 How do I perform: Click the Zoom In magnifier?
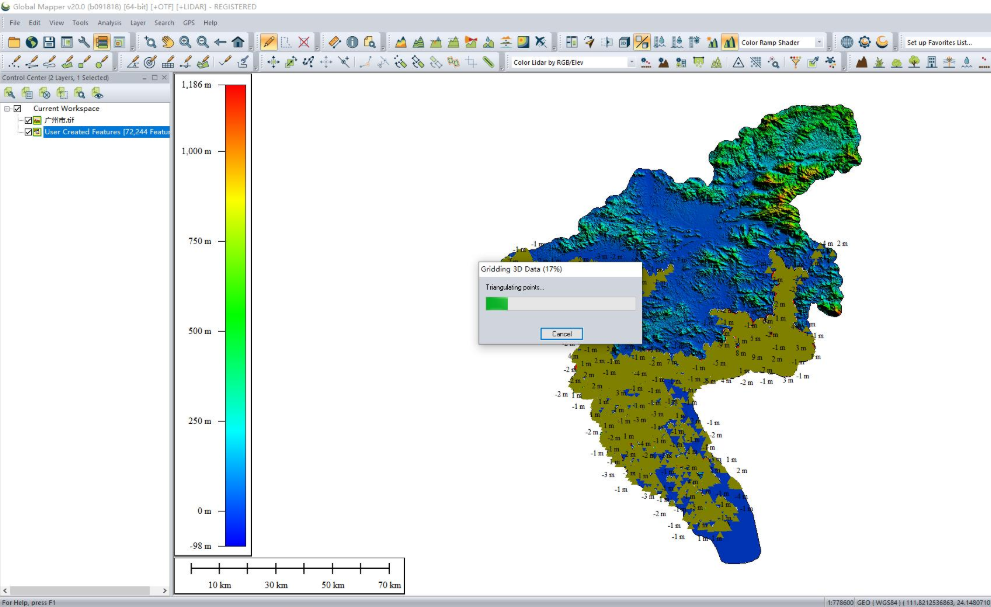click(x=185, y=42)
